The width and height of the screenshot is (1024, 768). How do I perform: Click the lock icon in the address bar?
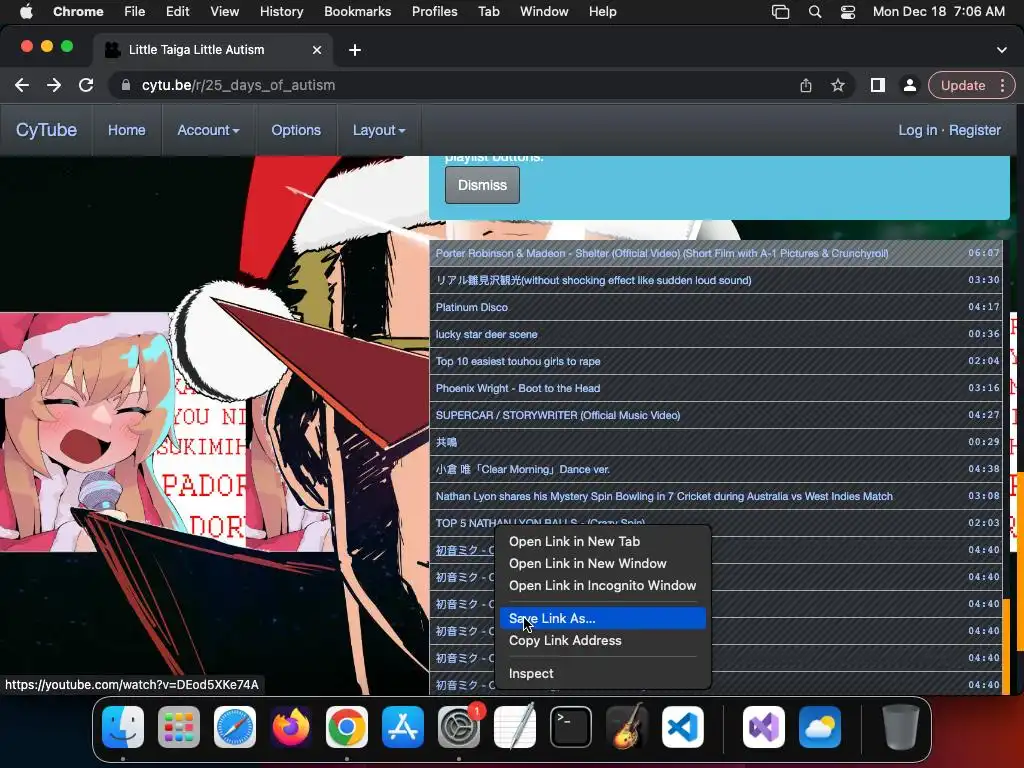(126, 86)
